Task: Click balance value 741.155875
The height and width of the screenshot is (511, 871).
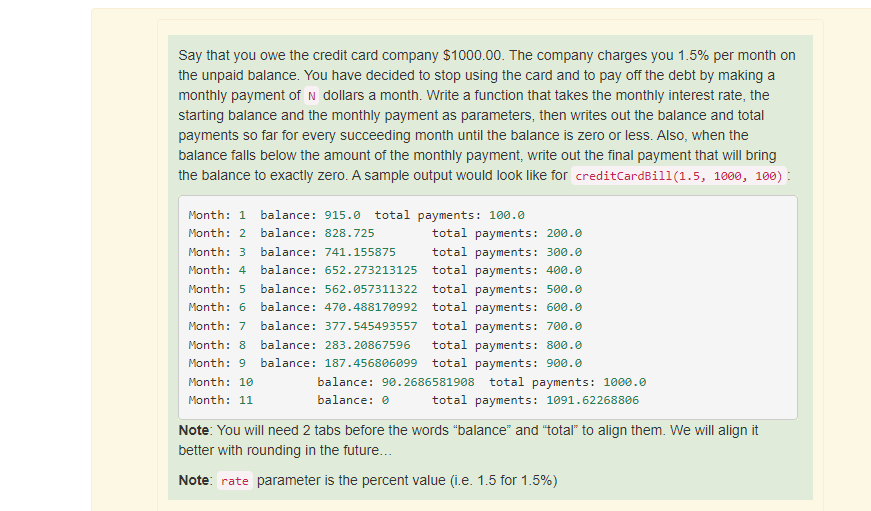Action: tap(360, 252)
